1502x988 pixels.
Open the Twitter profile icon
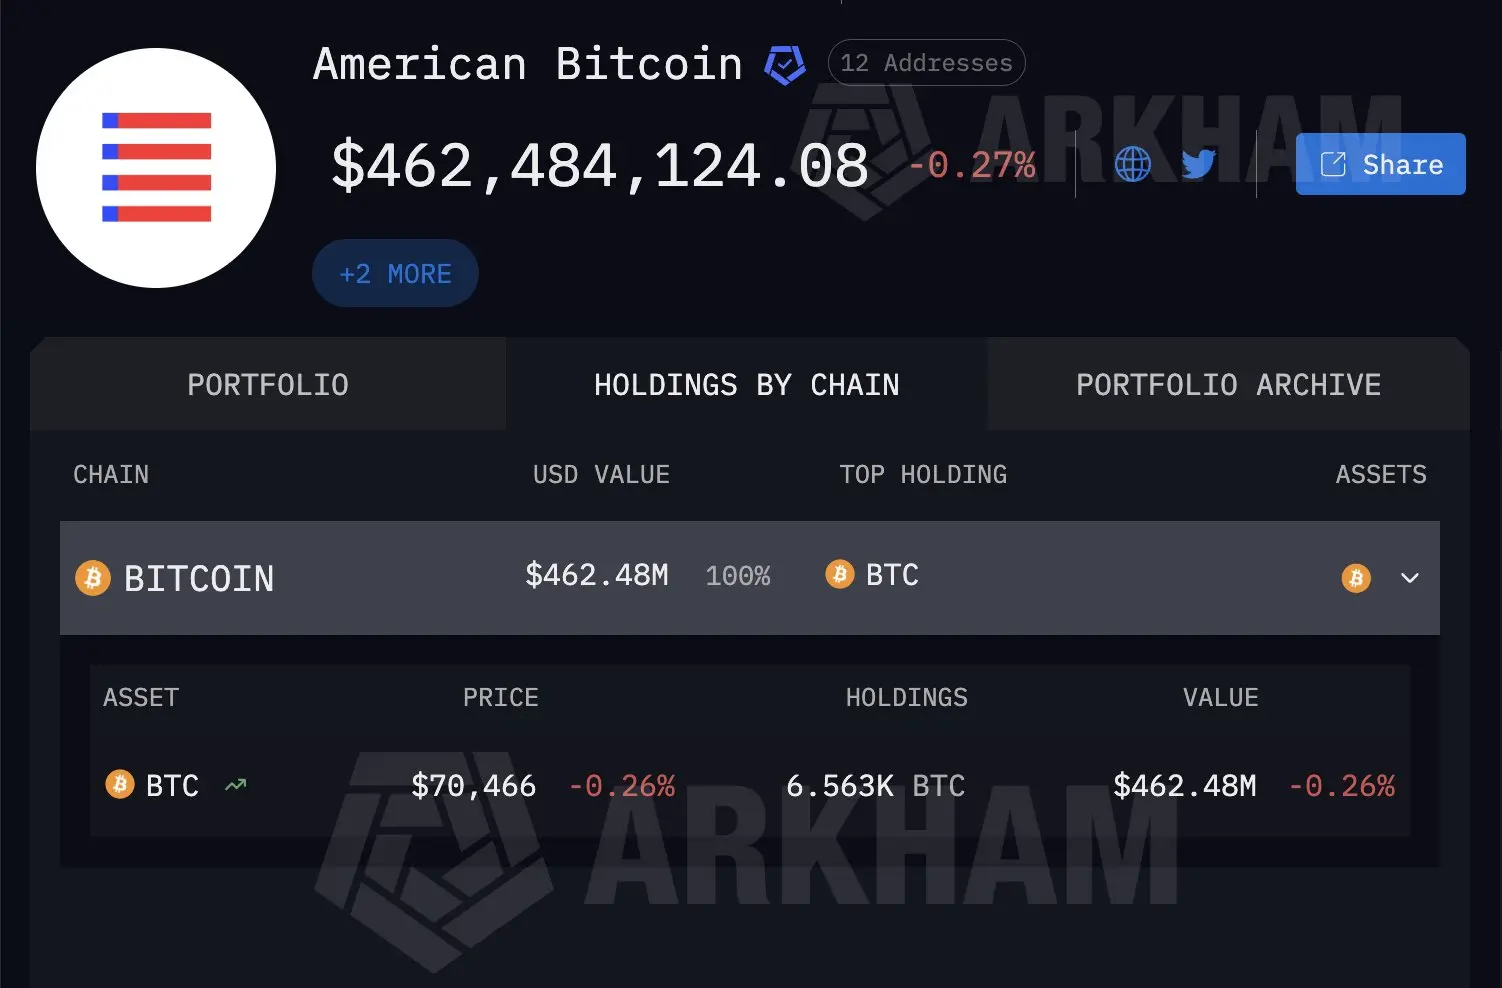point(1198,164)
